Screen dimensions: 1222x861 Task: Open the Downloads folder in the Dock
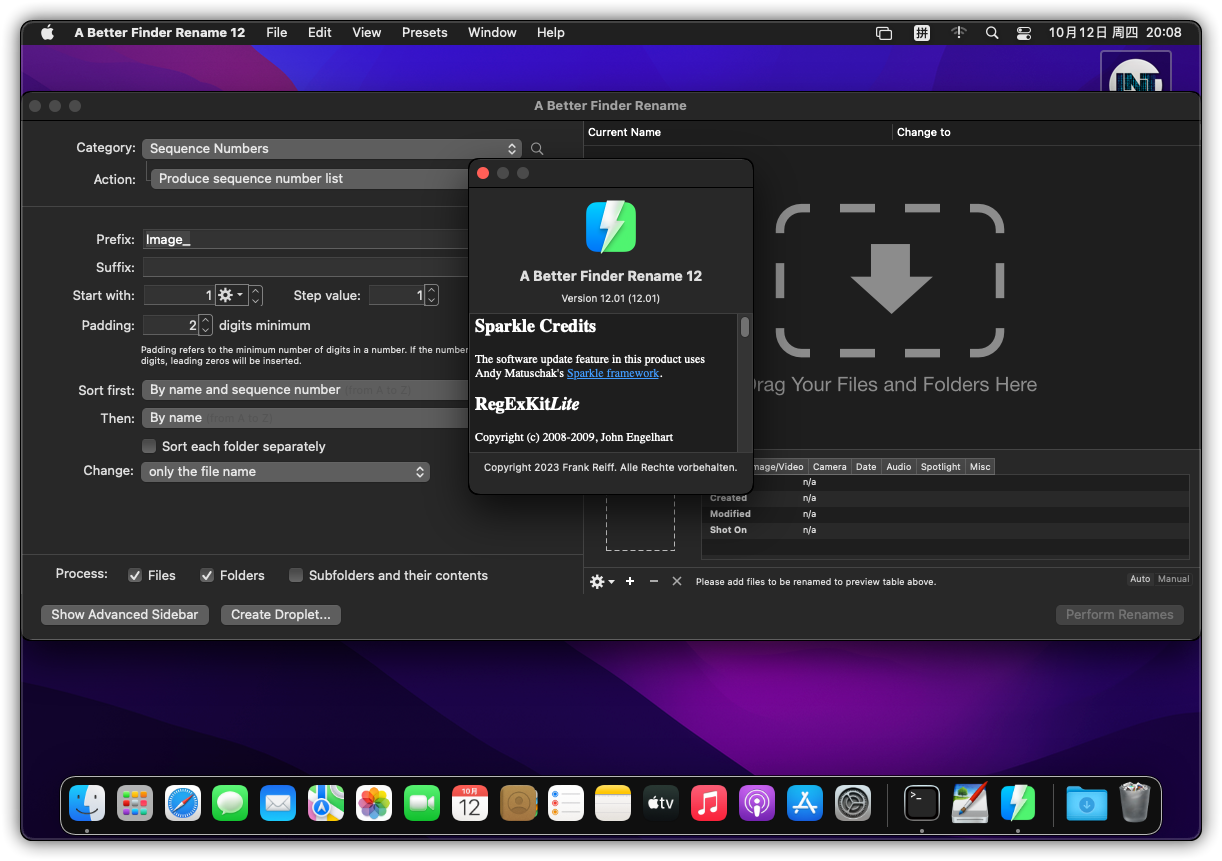click(x=1087, y=803)
